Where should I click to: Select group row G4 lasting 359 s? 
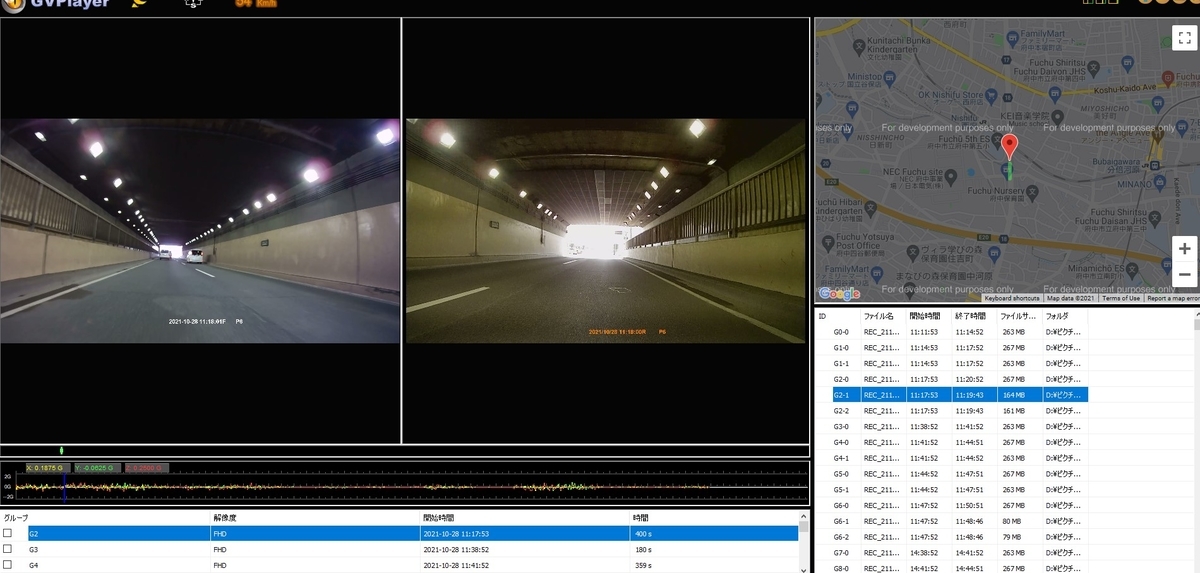tap(413, 564)
